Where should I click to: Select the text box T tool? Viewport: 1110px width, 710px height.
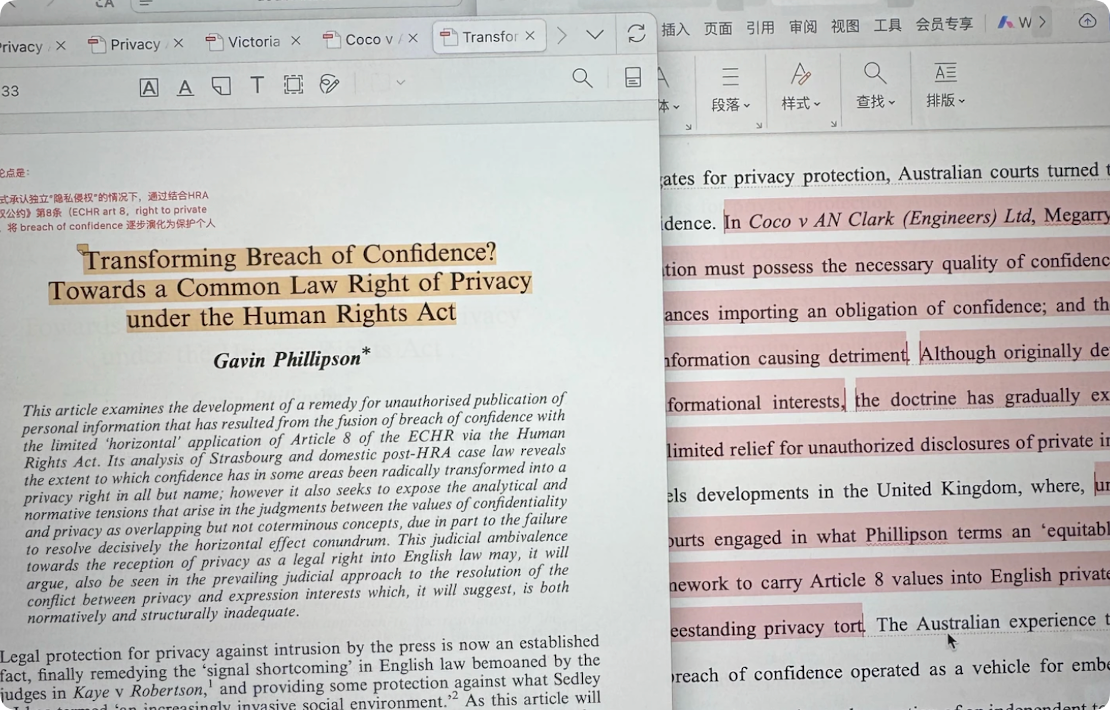tap(257, 85)
